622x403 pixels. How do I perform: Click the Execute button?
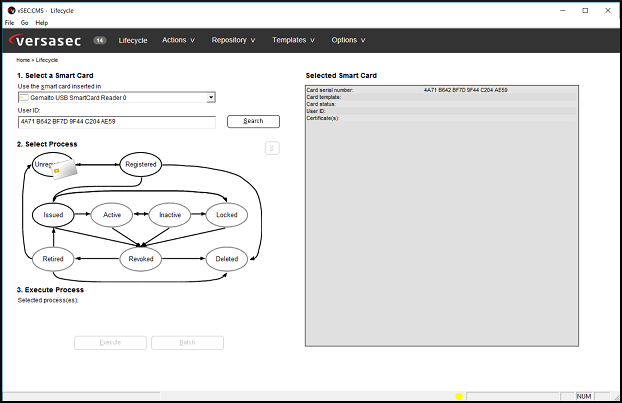(x=110, y=343)
